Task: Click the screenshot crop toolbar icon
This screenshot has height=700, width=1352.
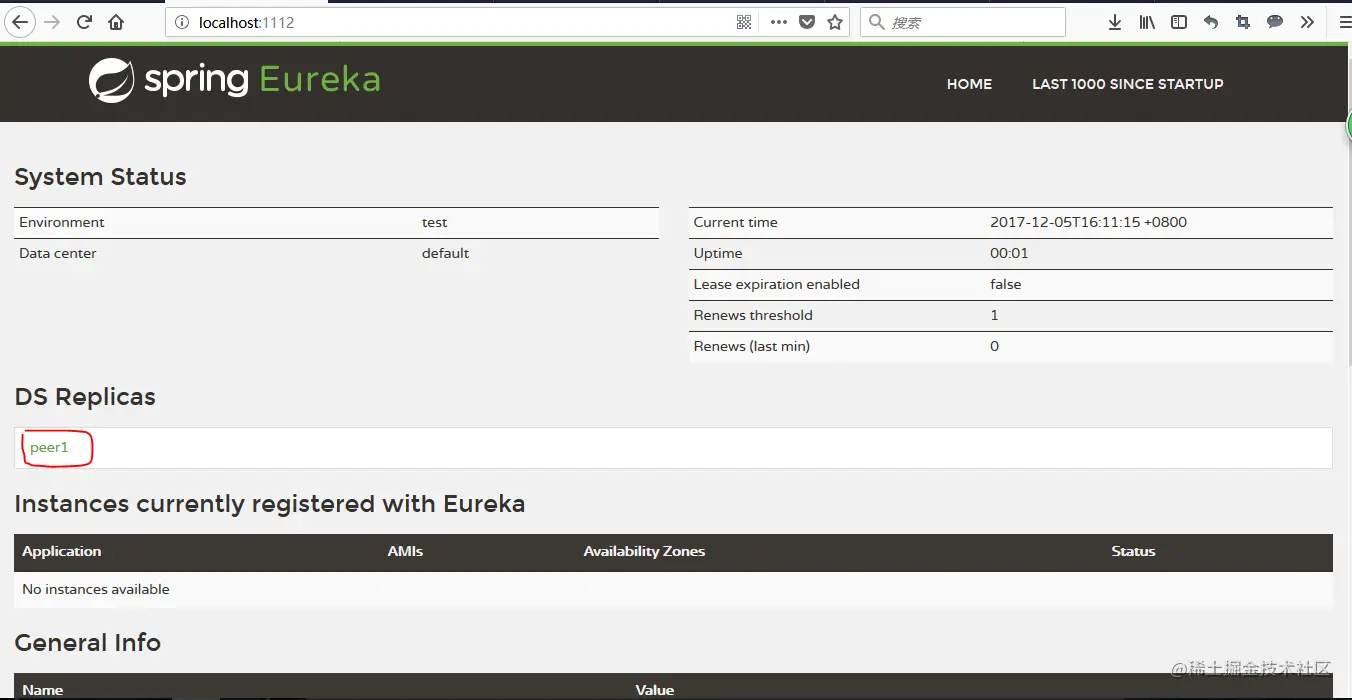Action: click(1243, 22)
